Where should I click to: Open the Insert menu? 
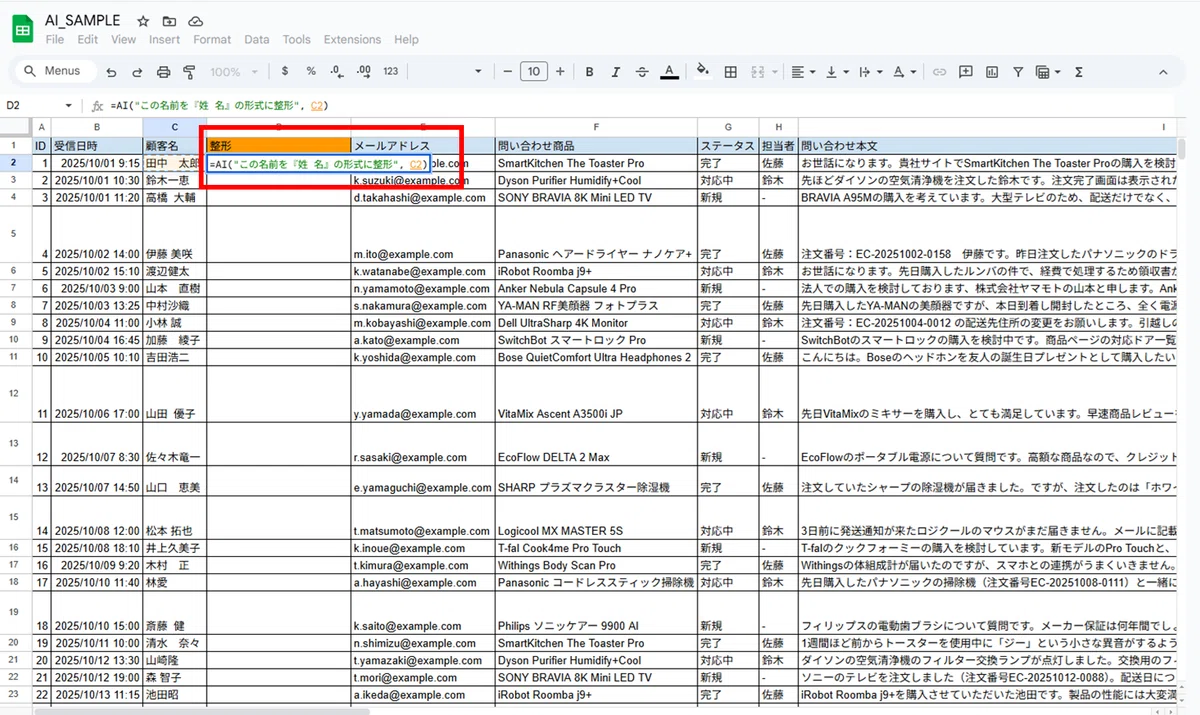pos(165,40)
